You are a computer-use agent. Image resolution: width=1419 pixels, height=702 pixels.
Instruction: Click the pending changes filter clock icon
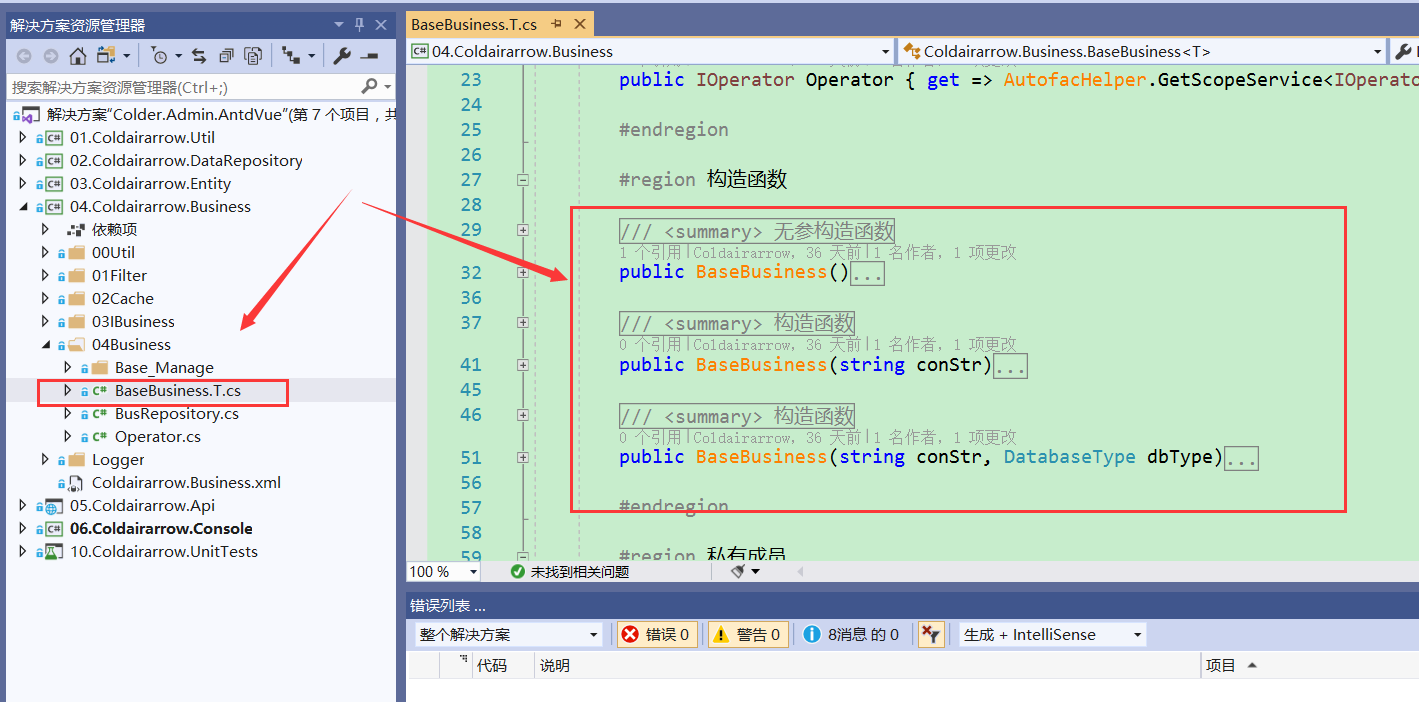pyautogui.click(x=159, y=56)
